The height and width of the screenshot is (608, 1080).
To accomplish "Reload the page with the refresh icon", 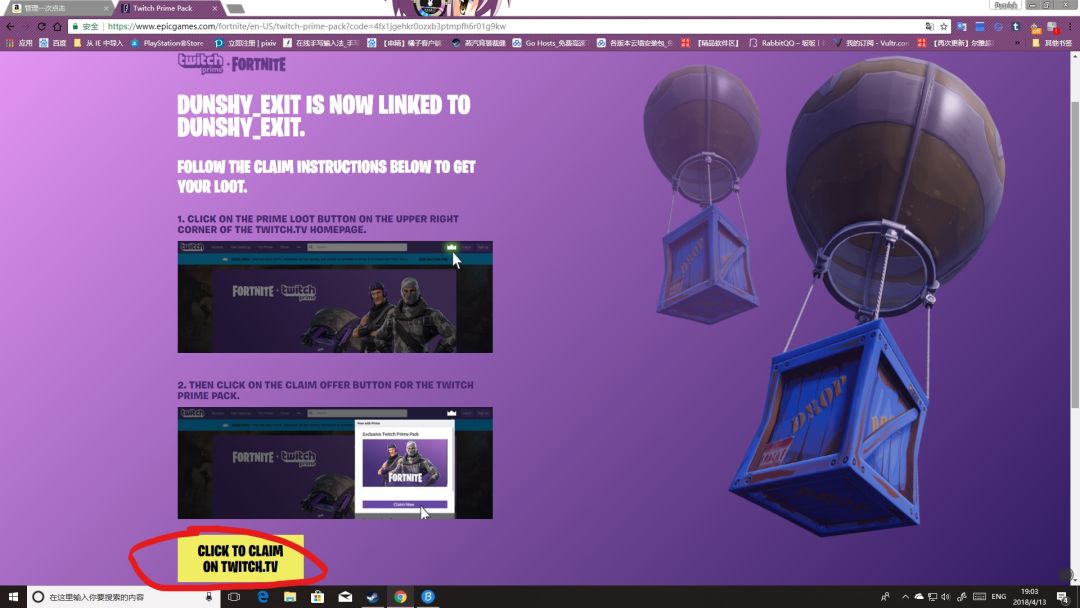I will coord(41,27).
